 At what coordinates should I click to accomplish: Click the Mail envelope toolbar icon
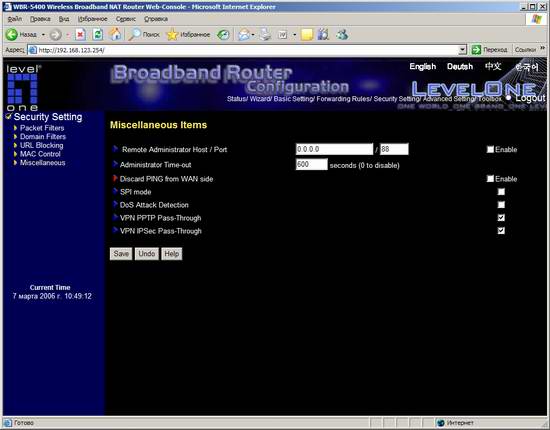(x=243, y=34)
